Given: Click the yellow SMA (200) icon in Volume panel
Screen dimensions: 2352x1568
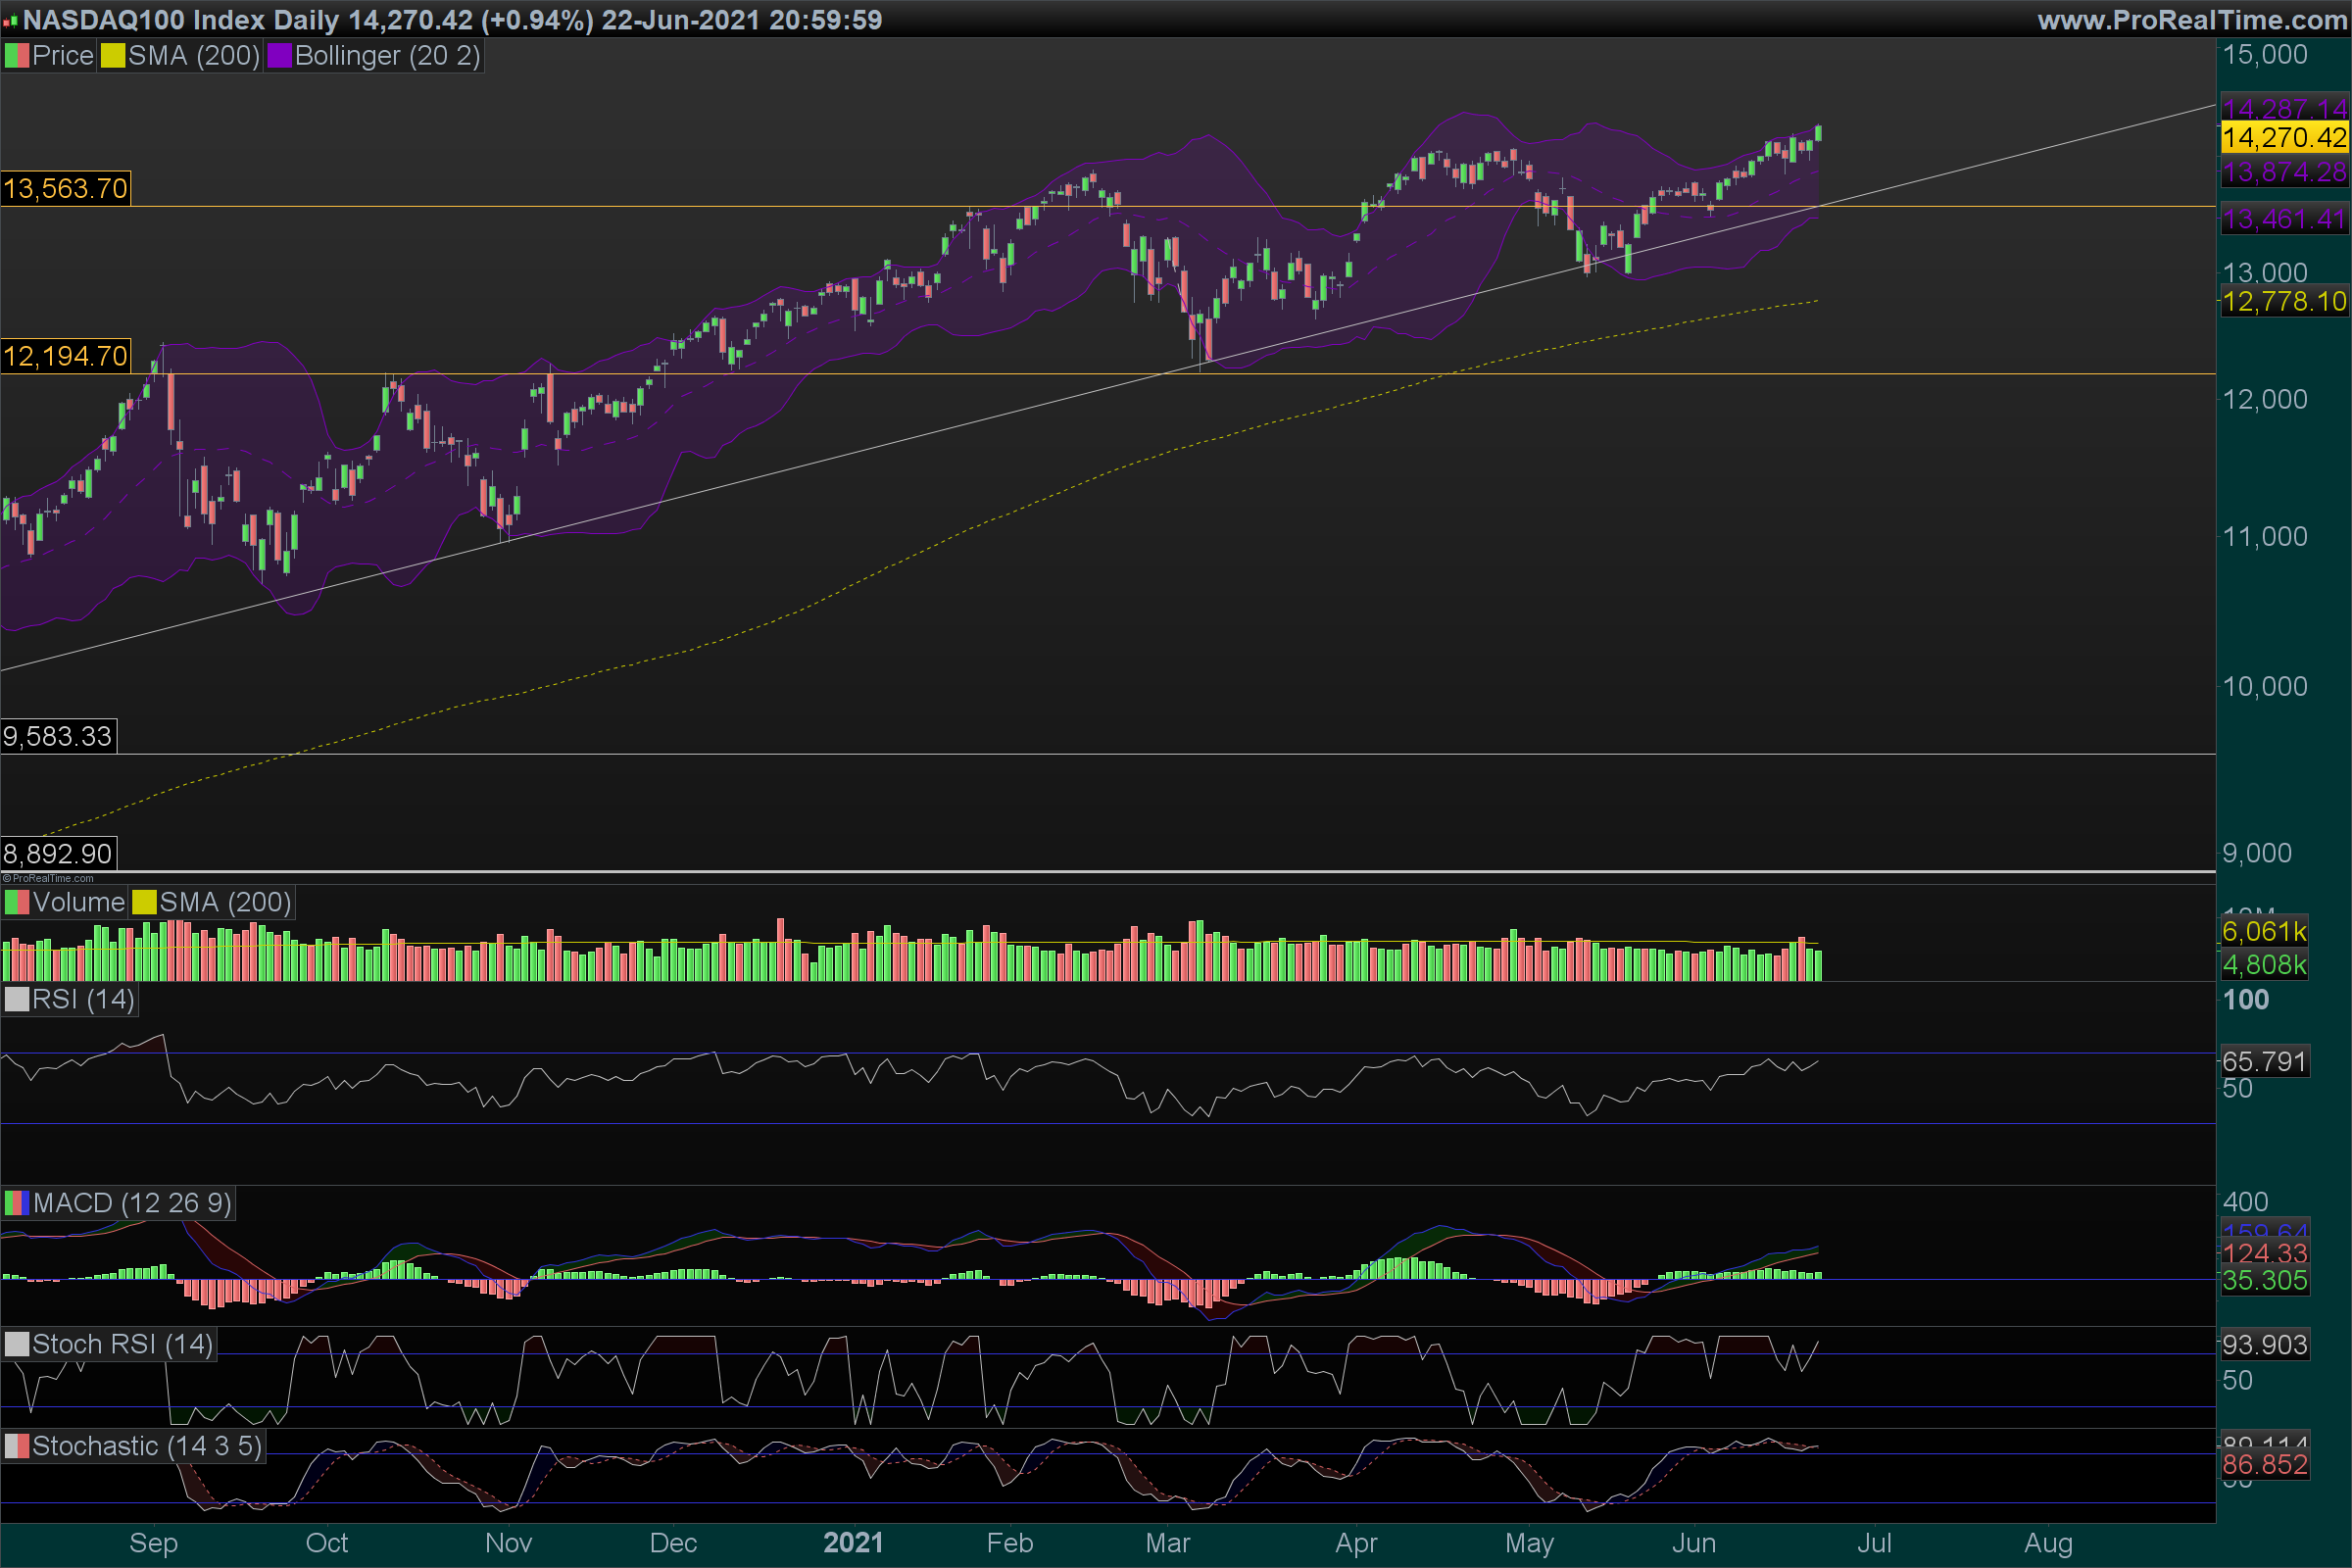Looking at the screenshot, I should click(144, 902).
